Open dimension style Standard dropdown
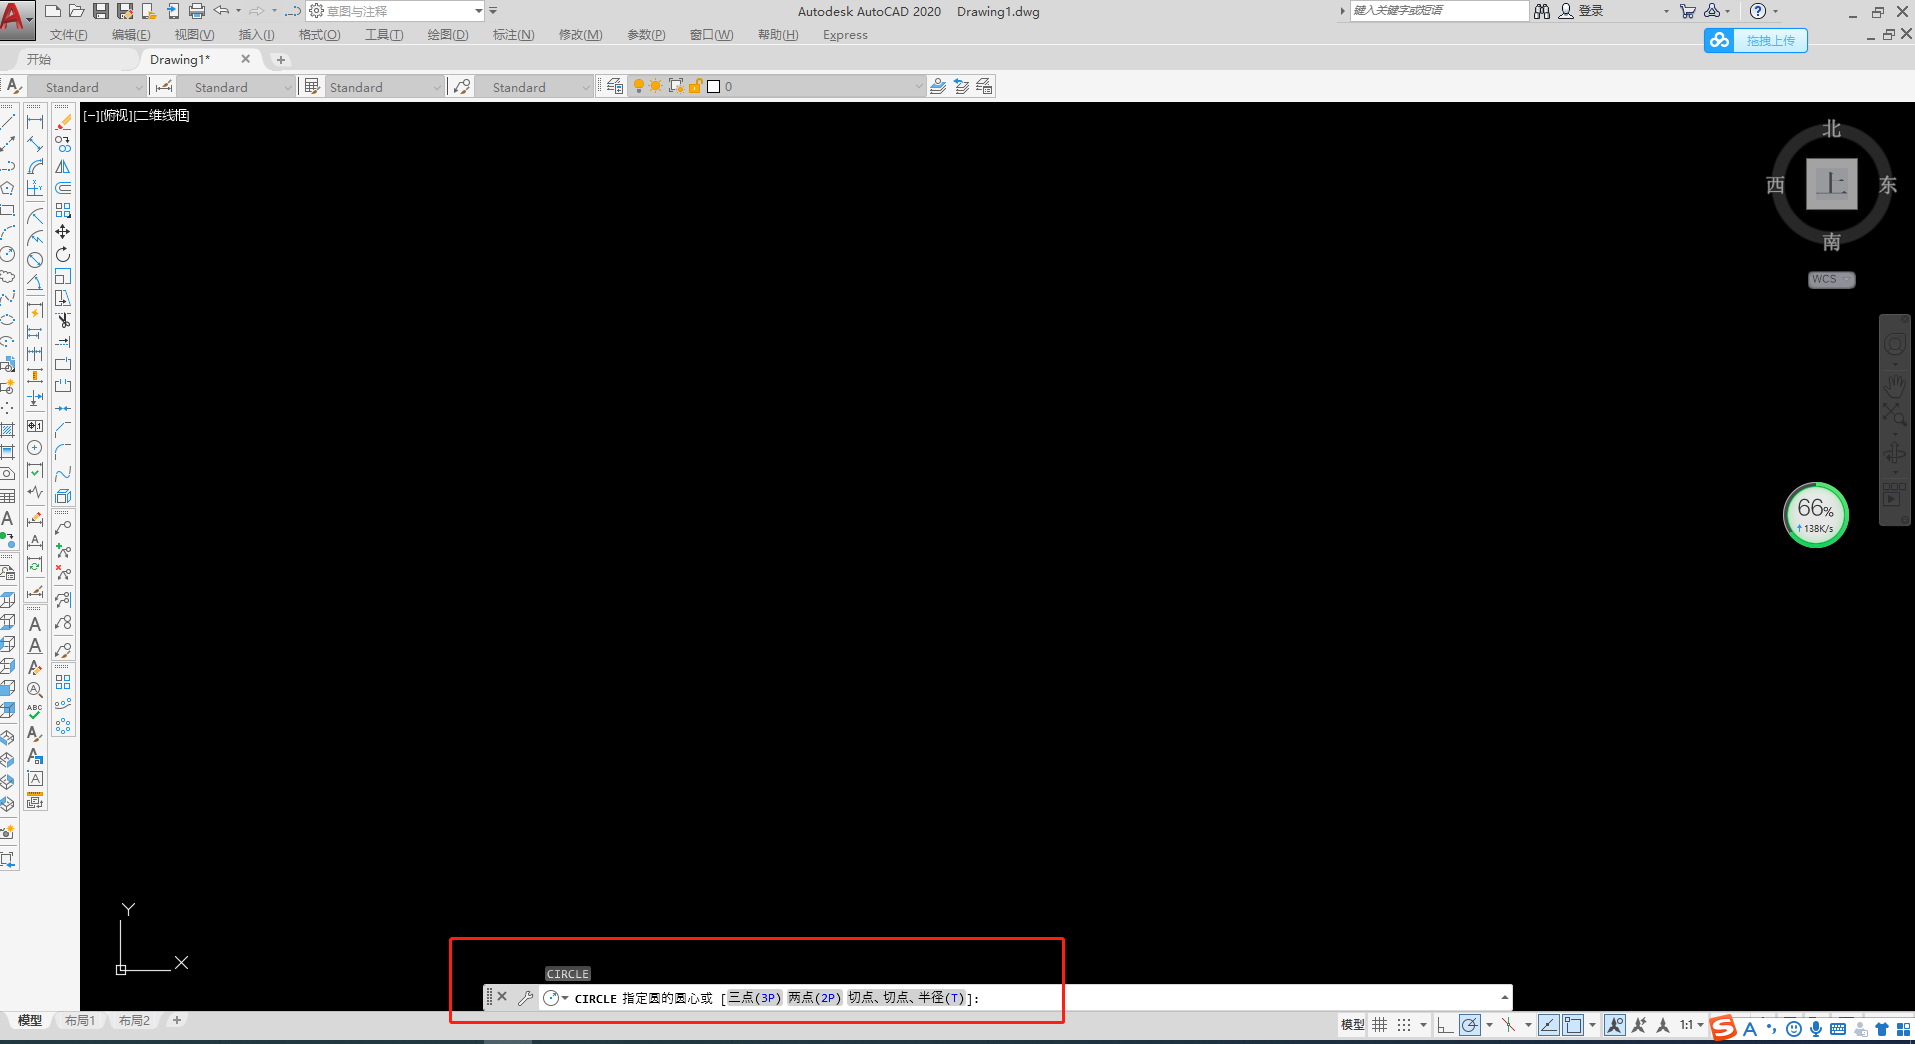 pos(236,87)
